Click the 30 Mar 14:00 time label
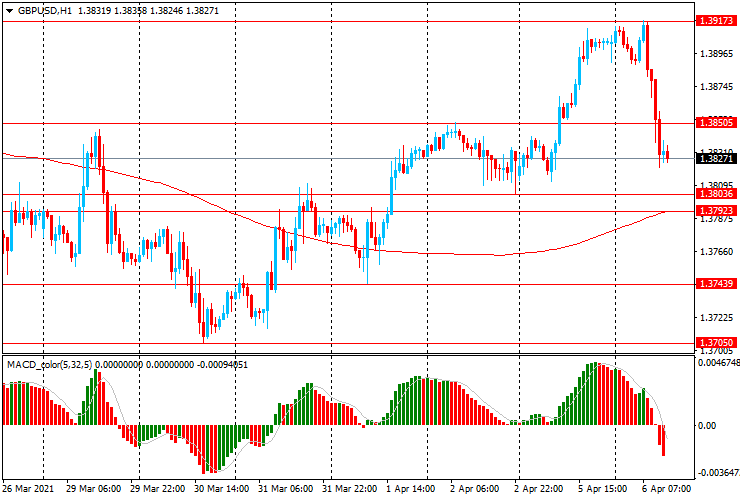 pos(222,488)
